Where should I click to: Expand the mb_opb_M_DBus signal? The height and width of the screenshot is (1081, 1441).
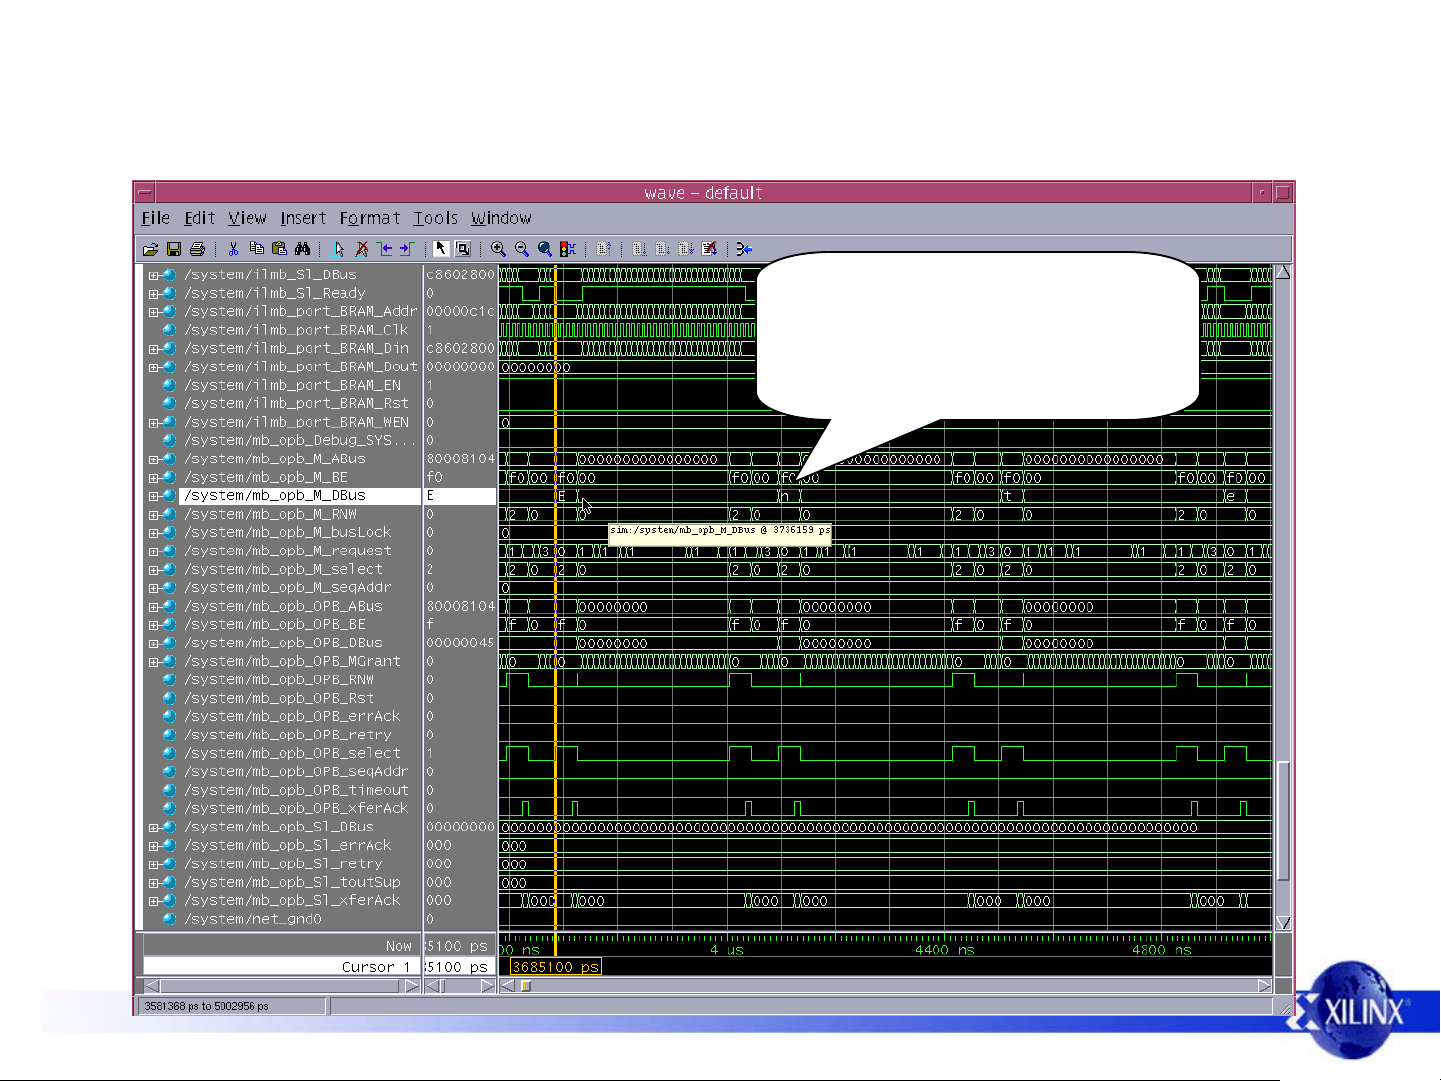[x=154, y=496]
